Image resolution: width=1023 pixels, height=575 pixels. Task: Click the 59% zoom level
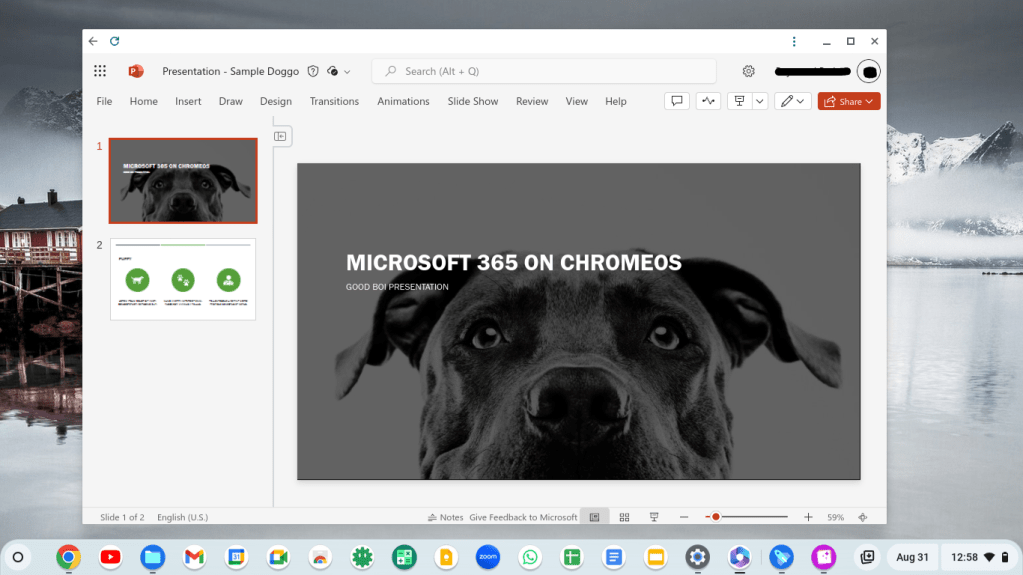(x=835, y=517)
